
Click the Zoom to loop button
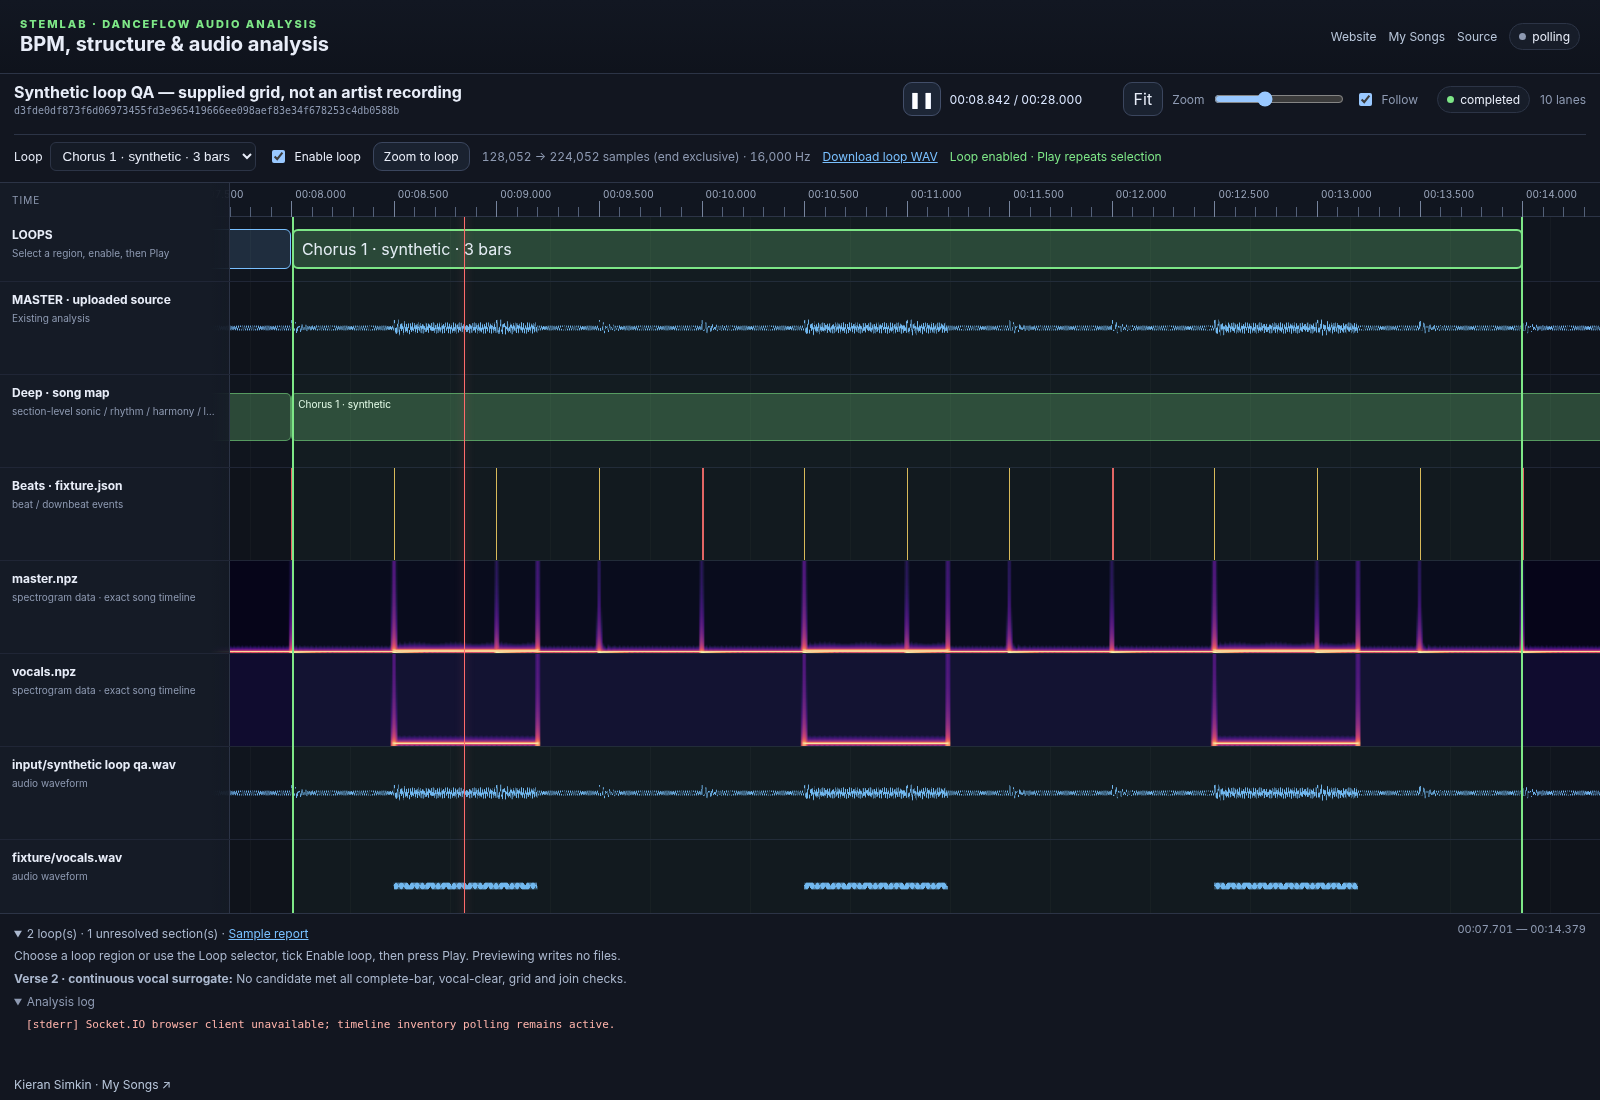point(421,157)
